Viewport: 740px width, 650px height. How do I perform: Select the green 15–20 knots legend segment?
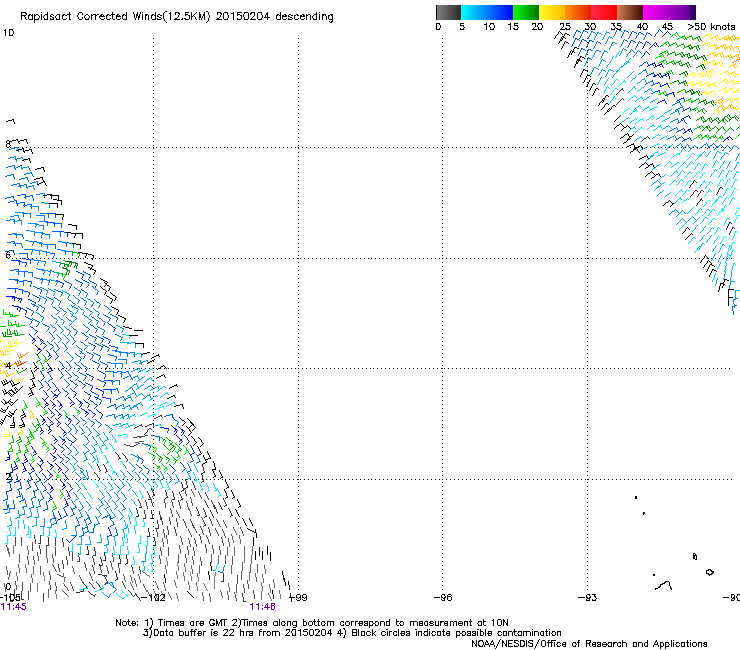click(526, 12)
